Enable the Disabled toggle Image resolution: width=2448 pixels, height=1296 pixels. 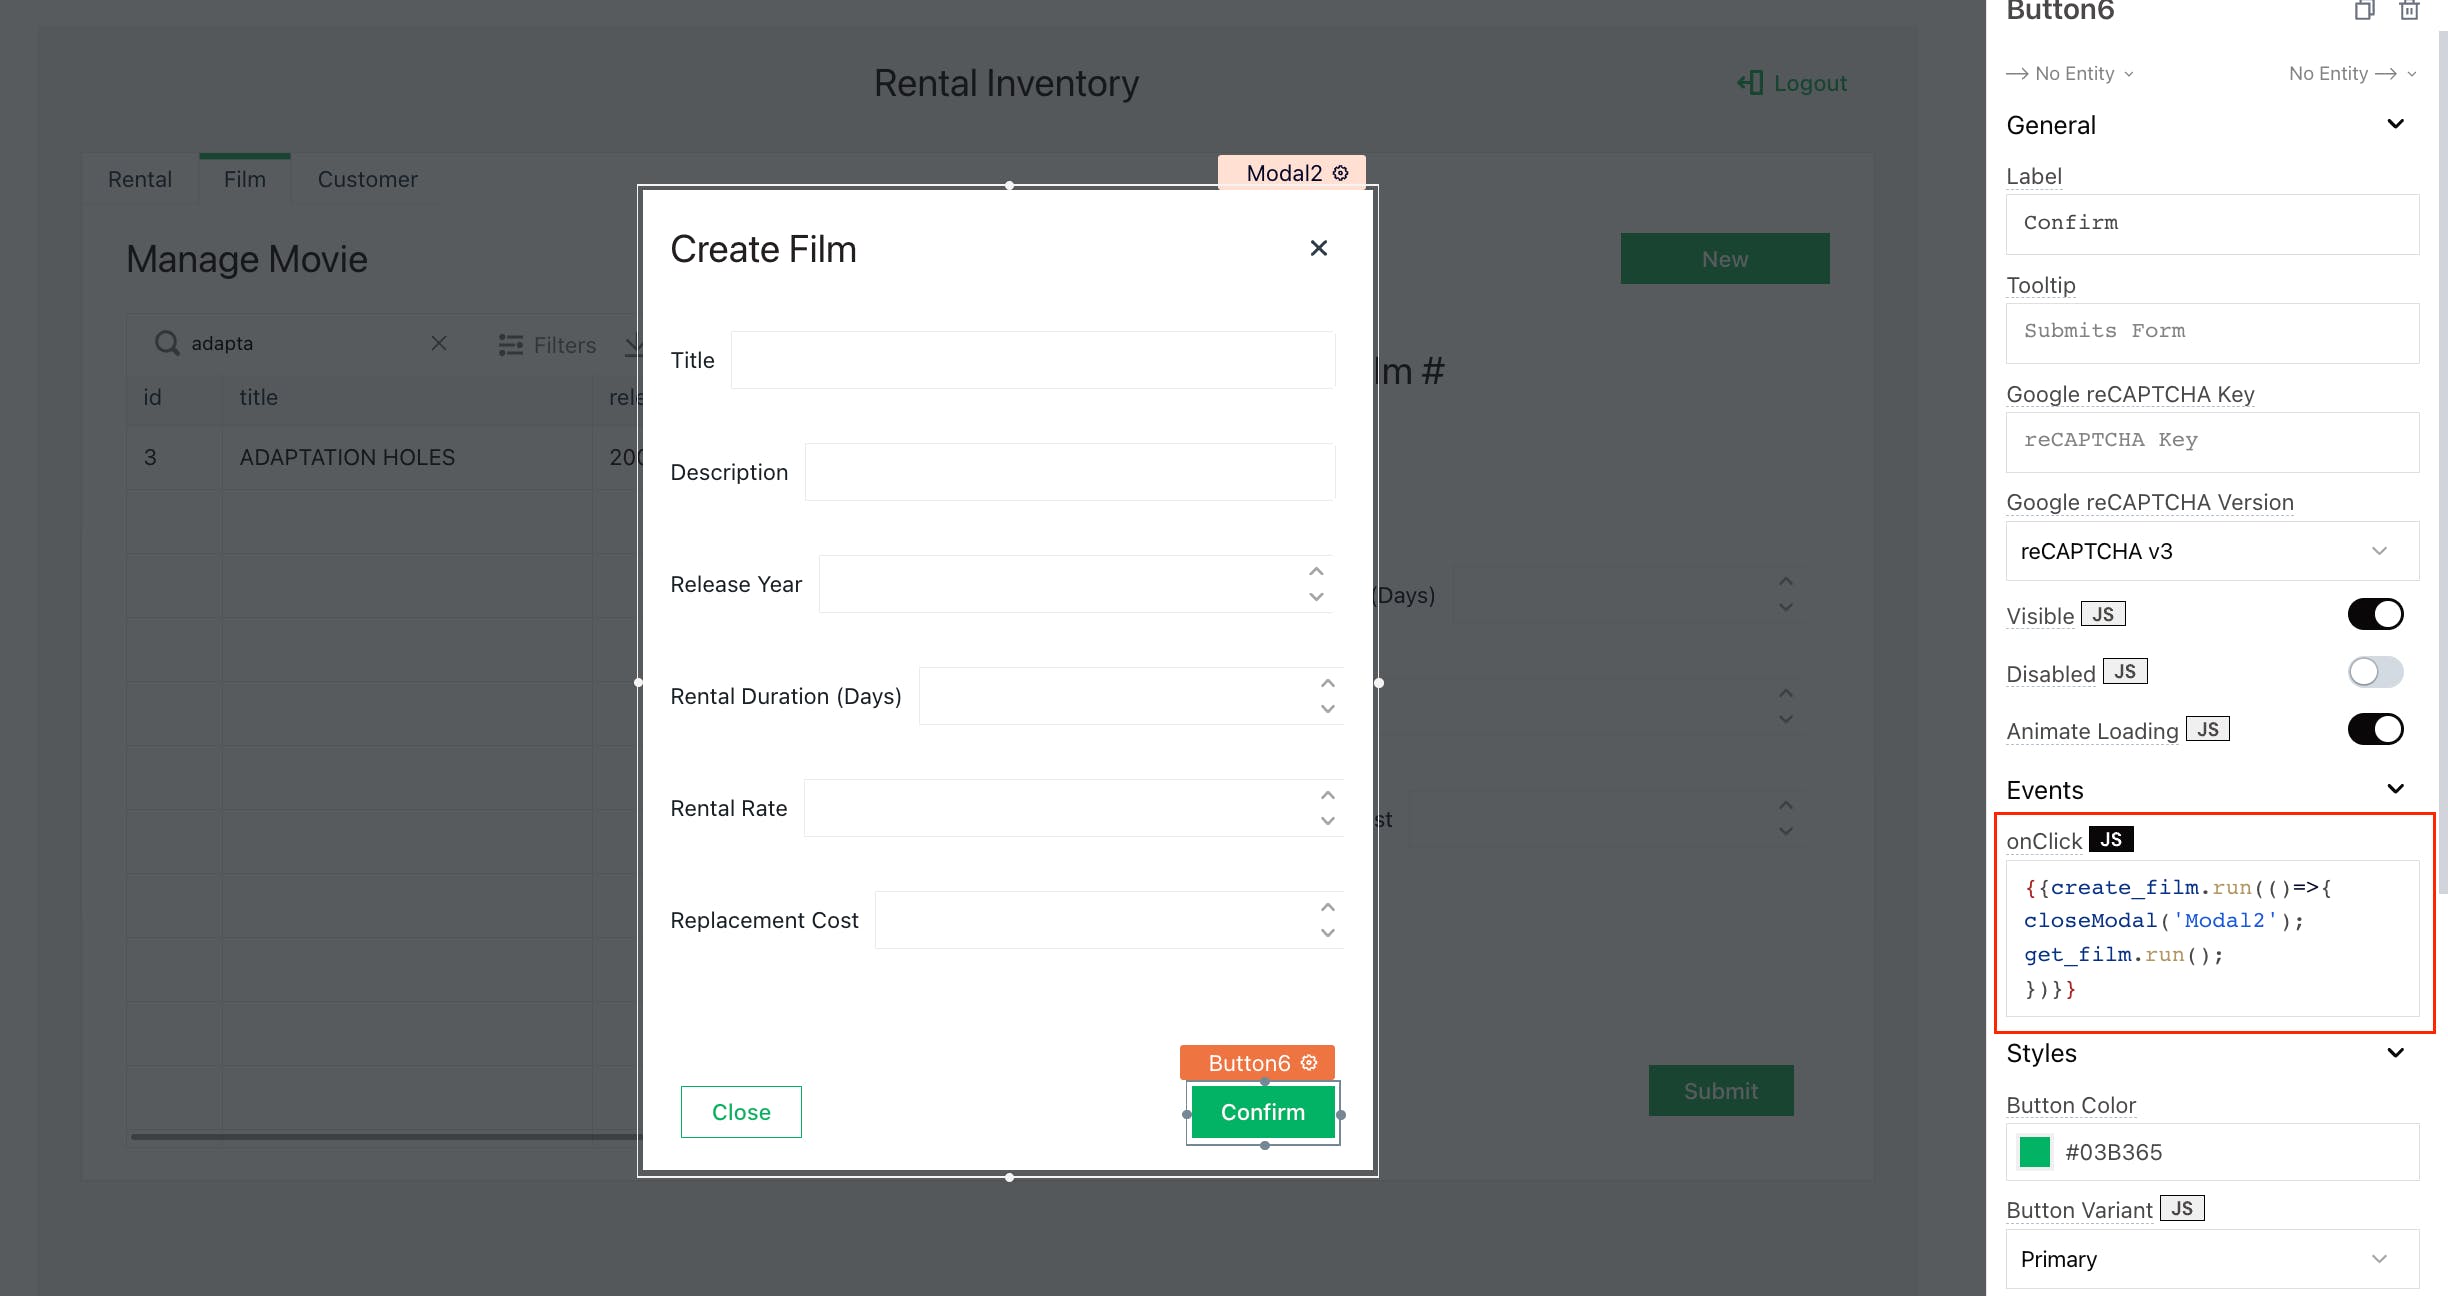(2375, 672)
